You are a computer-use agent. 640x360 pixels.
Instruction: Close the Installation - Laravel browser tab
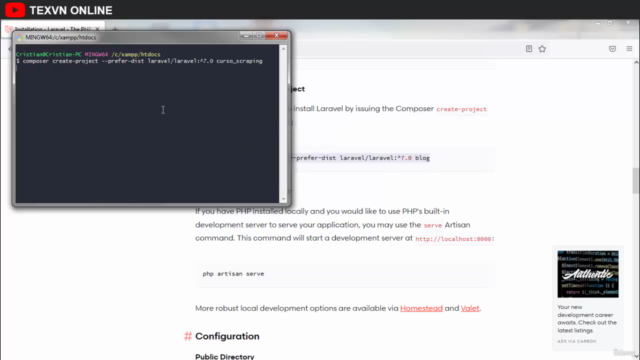click(x=98, y=29)
